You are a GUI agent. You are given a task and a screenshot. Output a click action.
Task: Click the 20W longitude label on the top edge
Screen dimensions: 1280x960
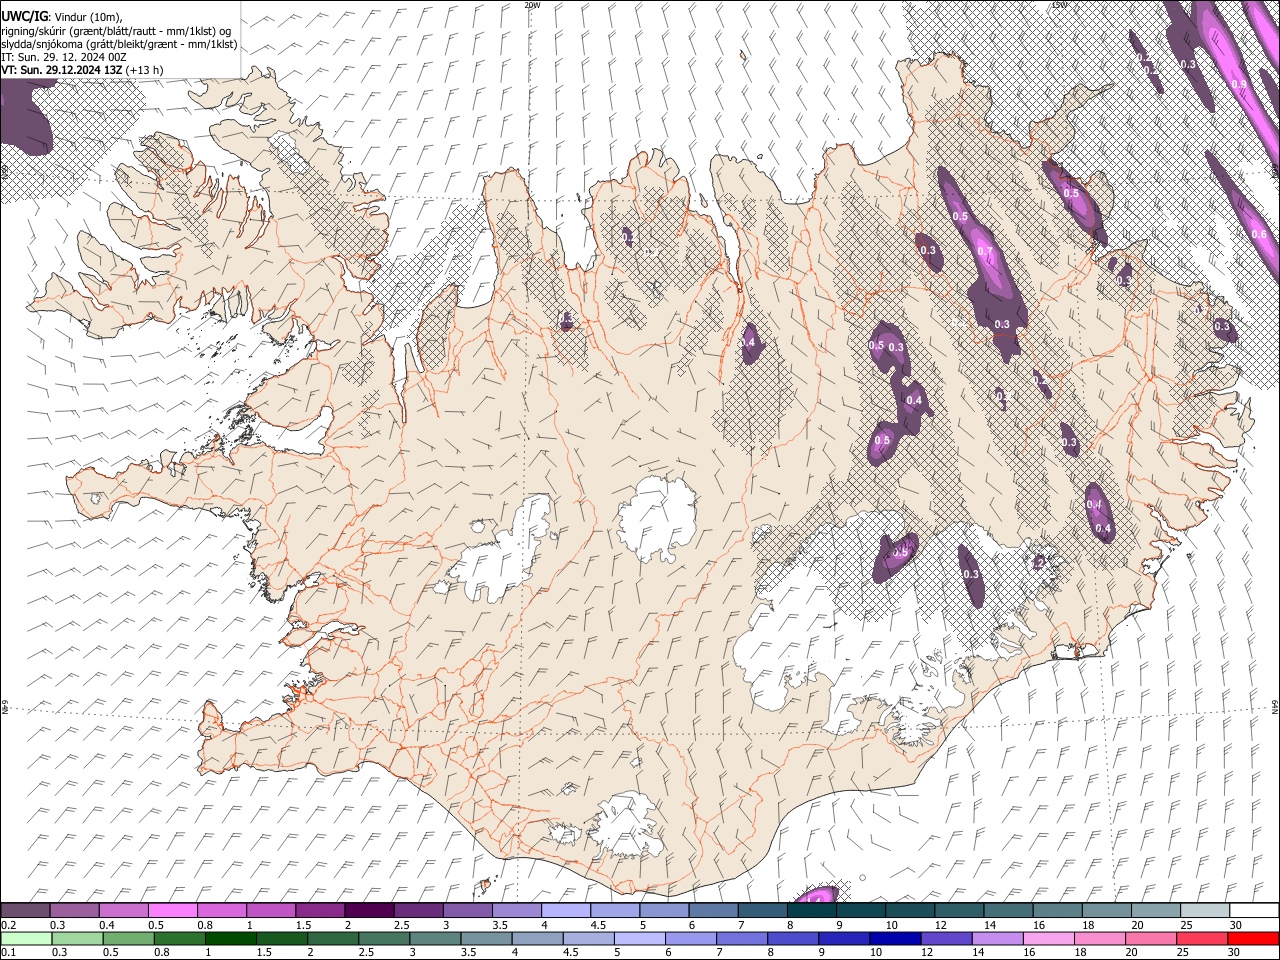[x=533, y=5]
